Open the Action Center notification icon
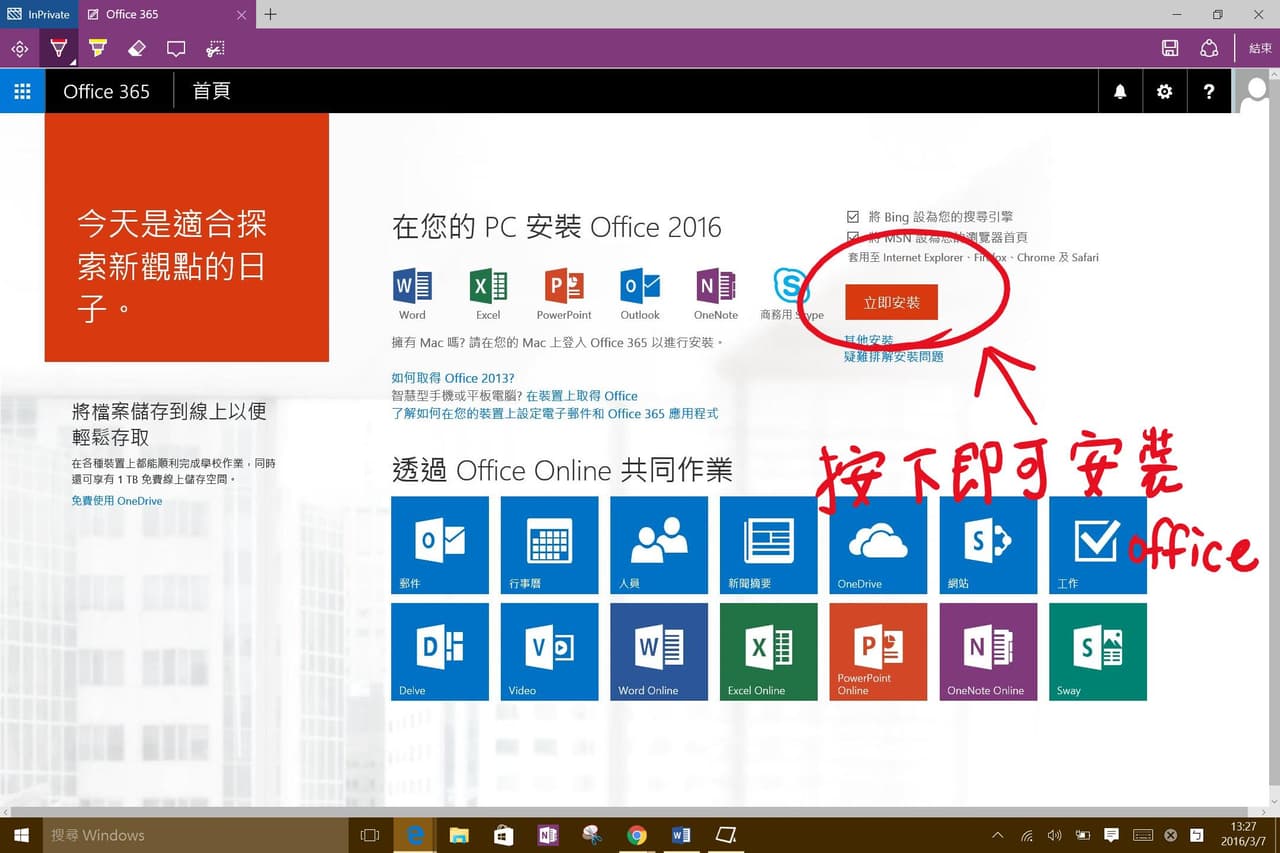This screenshot has height=853, width=1280. coord(1111,835)
